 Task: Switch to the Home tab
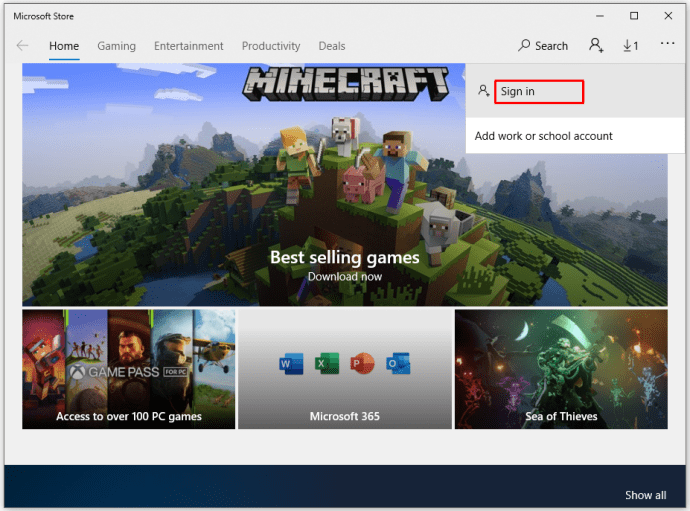64,46
